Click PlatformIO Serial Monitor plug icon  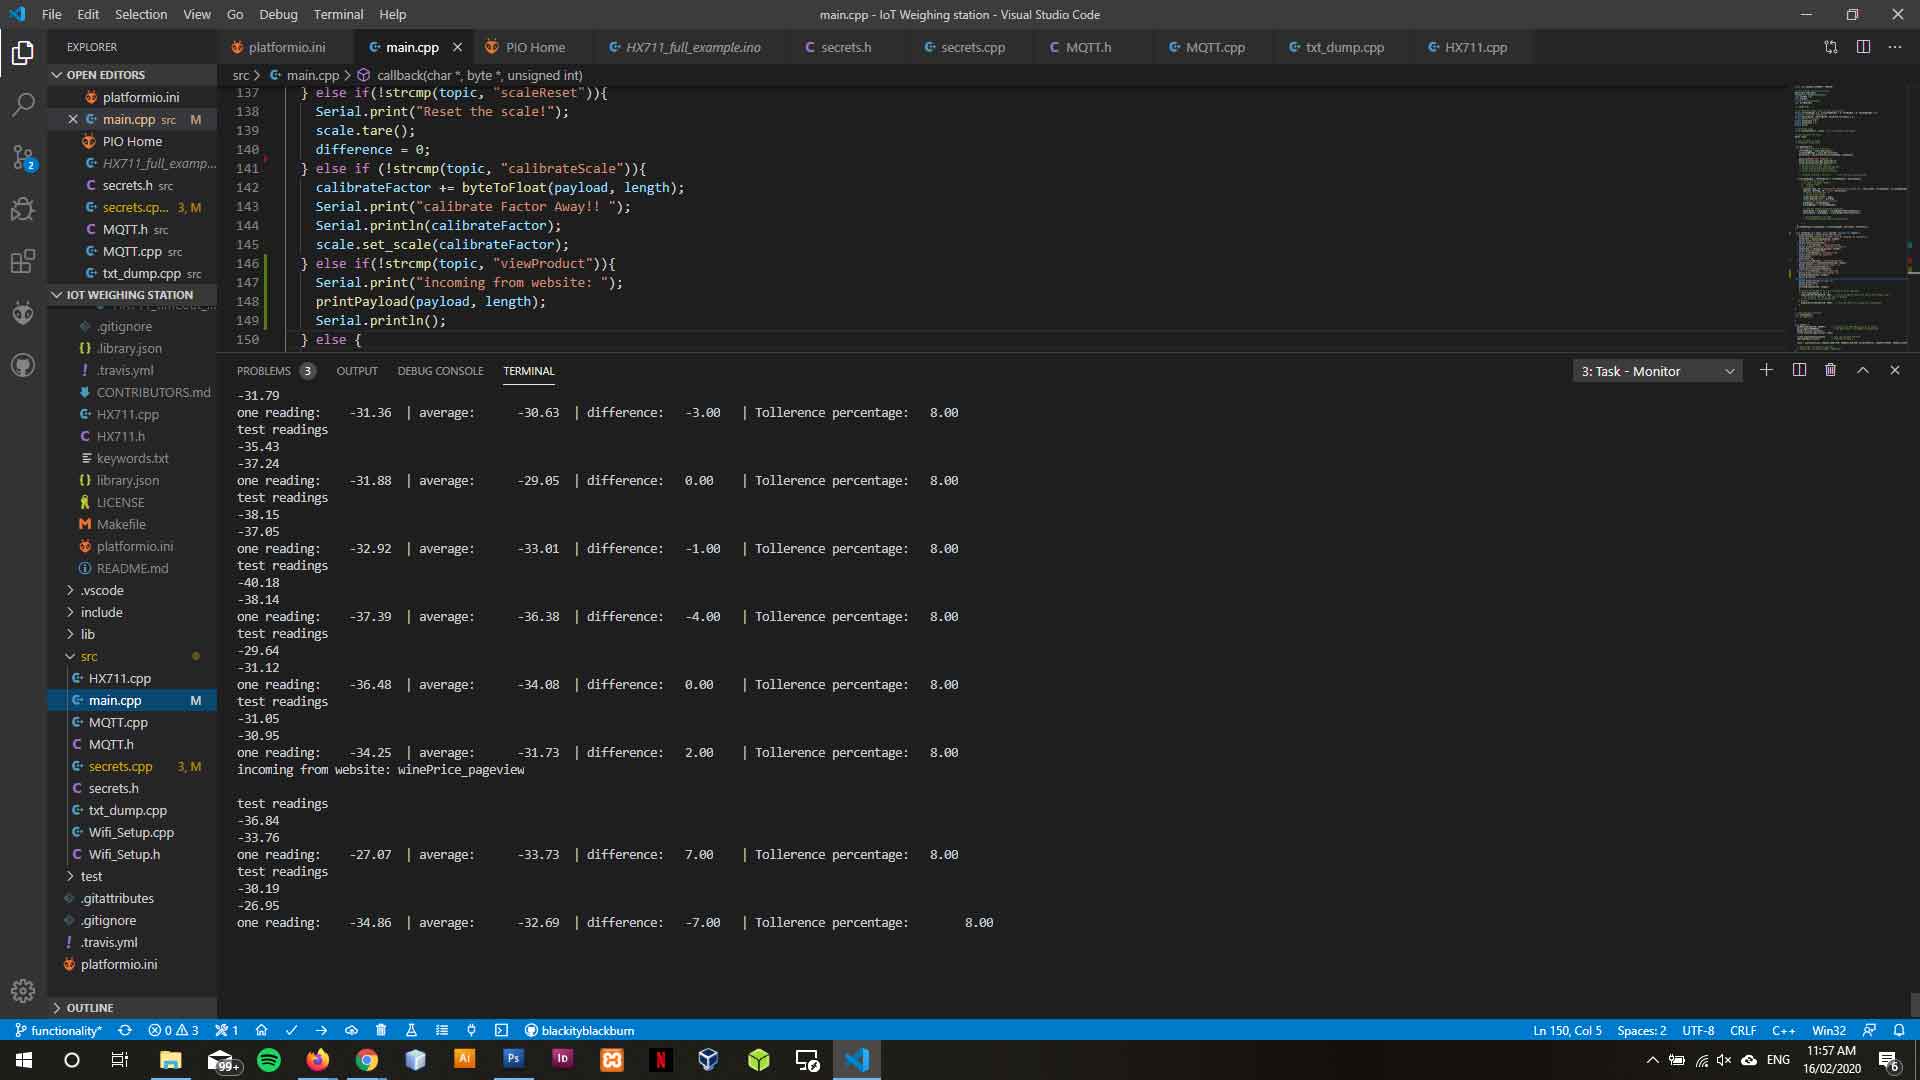(471, 1030)
